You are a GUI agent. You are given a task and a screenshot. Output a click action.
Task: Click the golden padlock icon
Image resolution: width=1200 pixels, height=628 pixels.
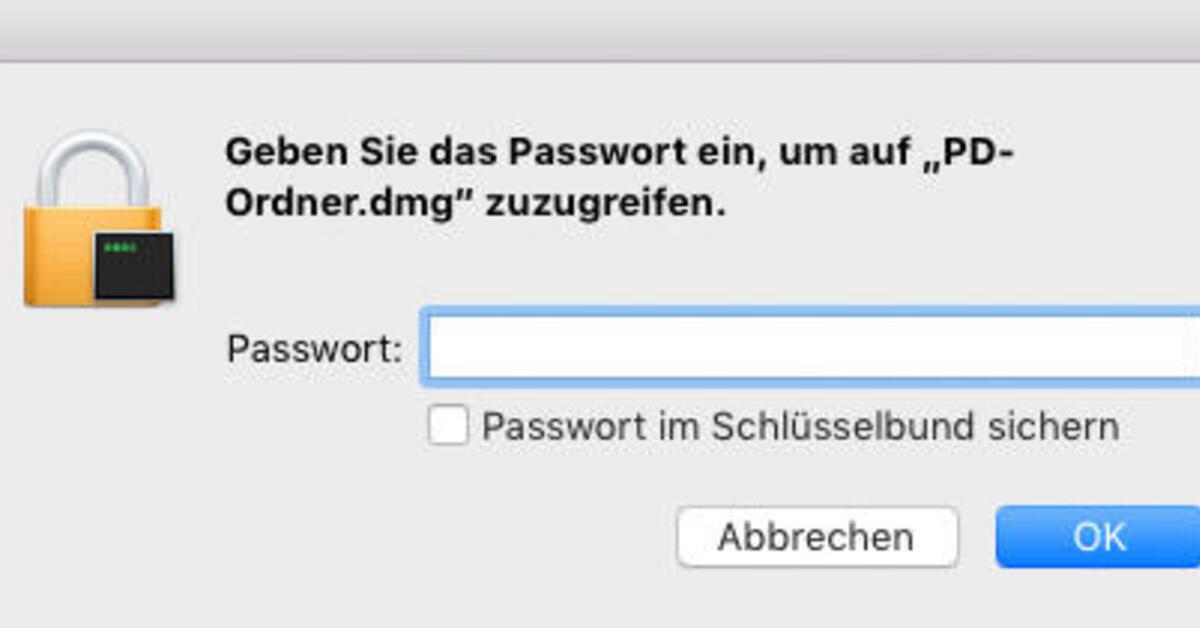[96, 225]
